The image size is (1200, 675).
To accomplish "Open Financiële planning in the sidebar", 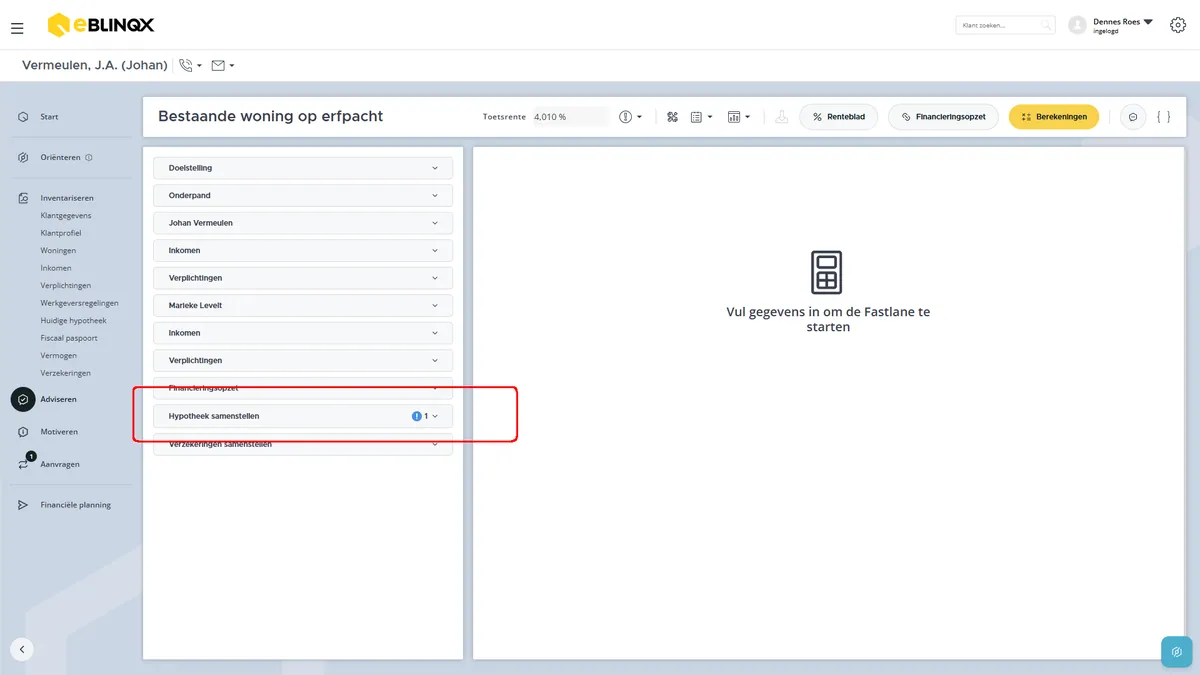I will (75, 505).
